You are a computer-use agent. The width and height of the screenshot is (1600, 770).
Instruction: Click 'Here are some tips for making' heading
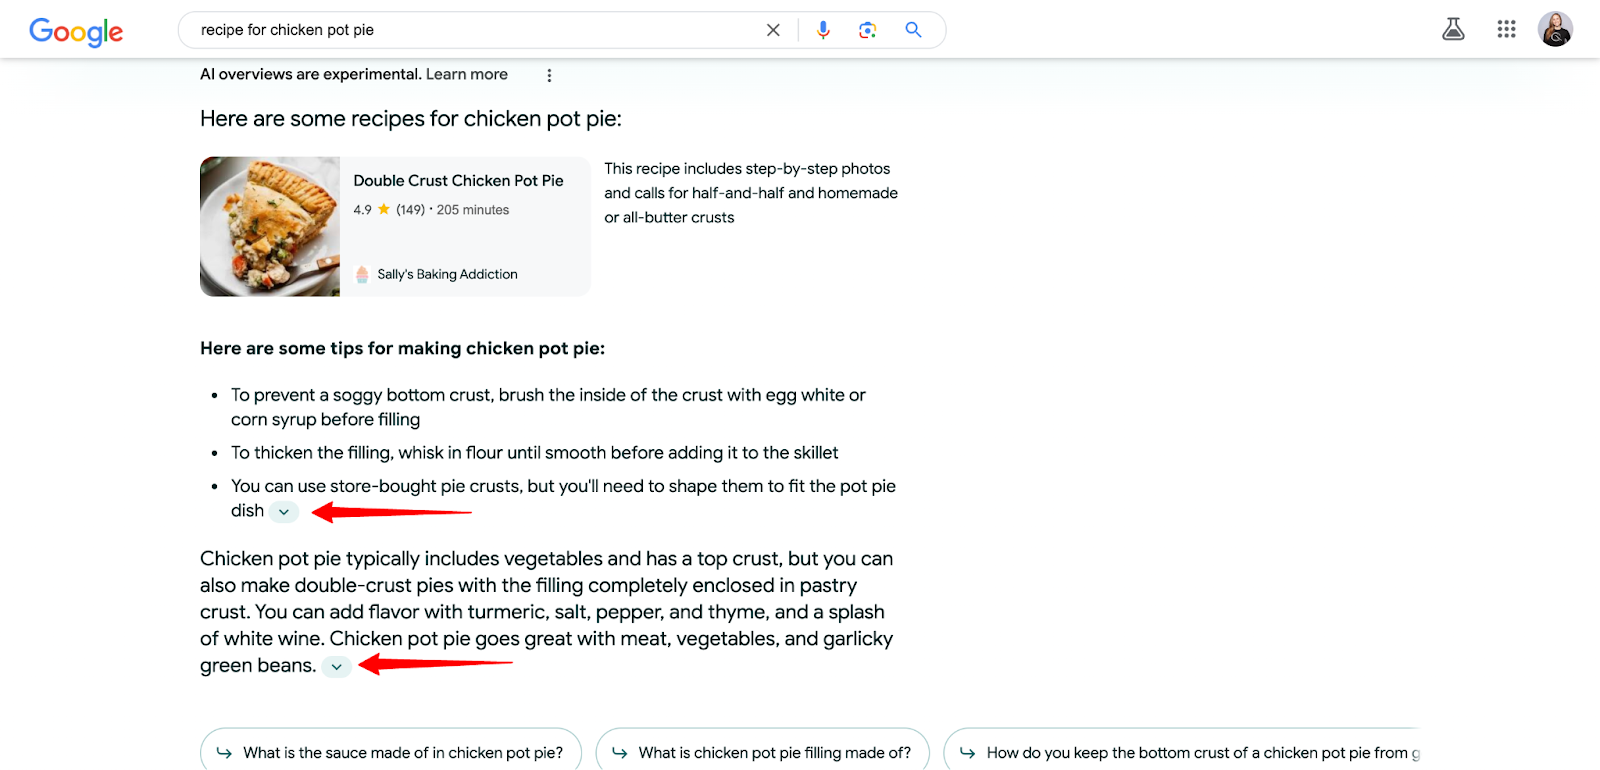click(402, 348)
